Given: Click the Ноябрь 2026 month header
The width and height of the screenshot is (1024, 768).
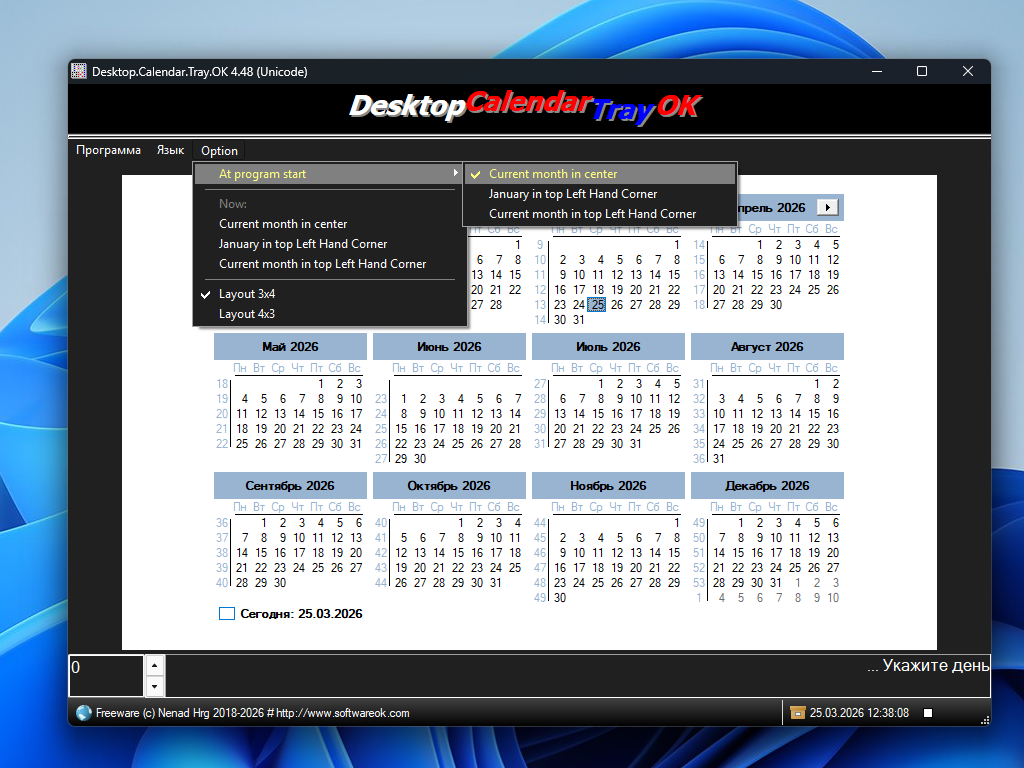Looking at the screenshot, I should (x=608, y=486).
